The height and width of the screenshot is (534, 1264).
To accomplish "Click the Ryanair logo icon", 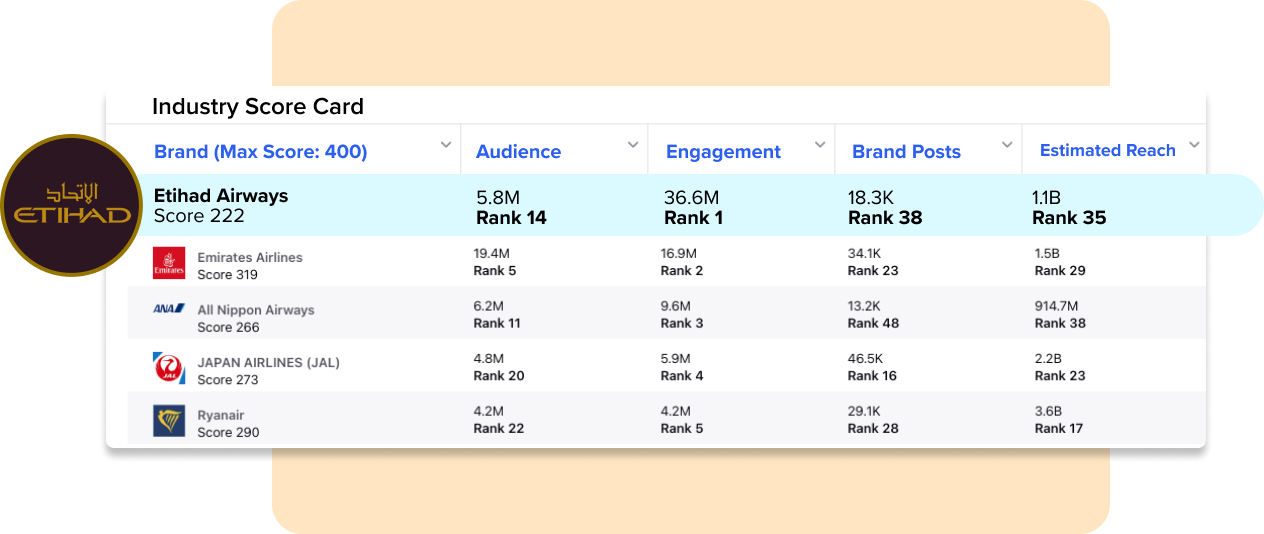I will [169, 421].
